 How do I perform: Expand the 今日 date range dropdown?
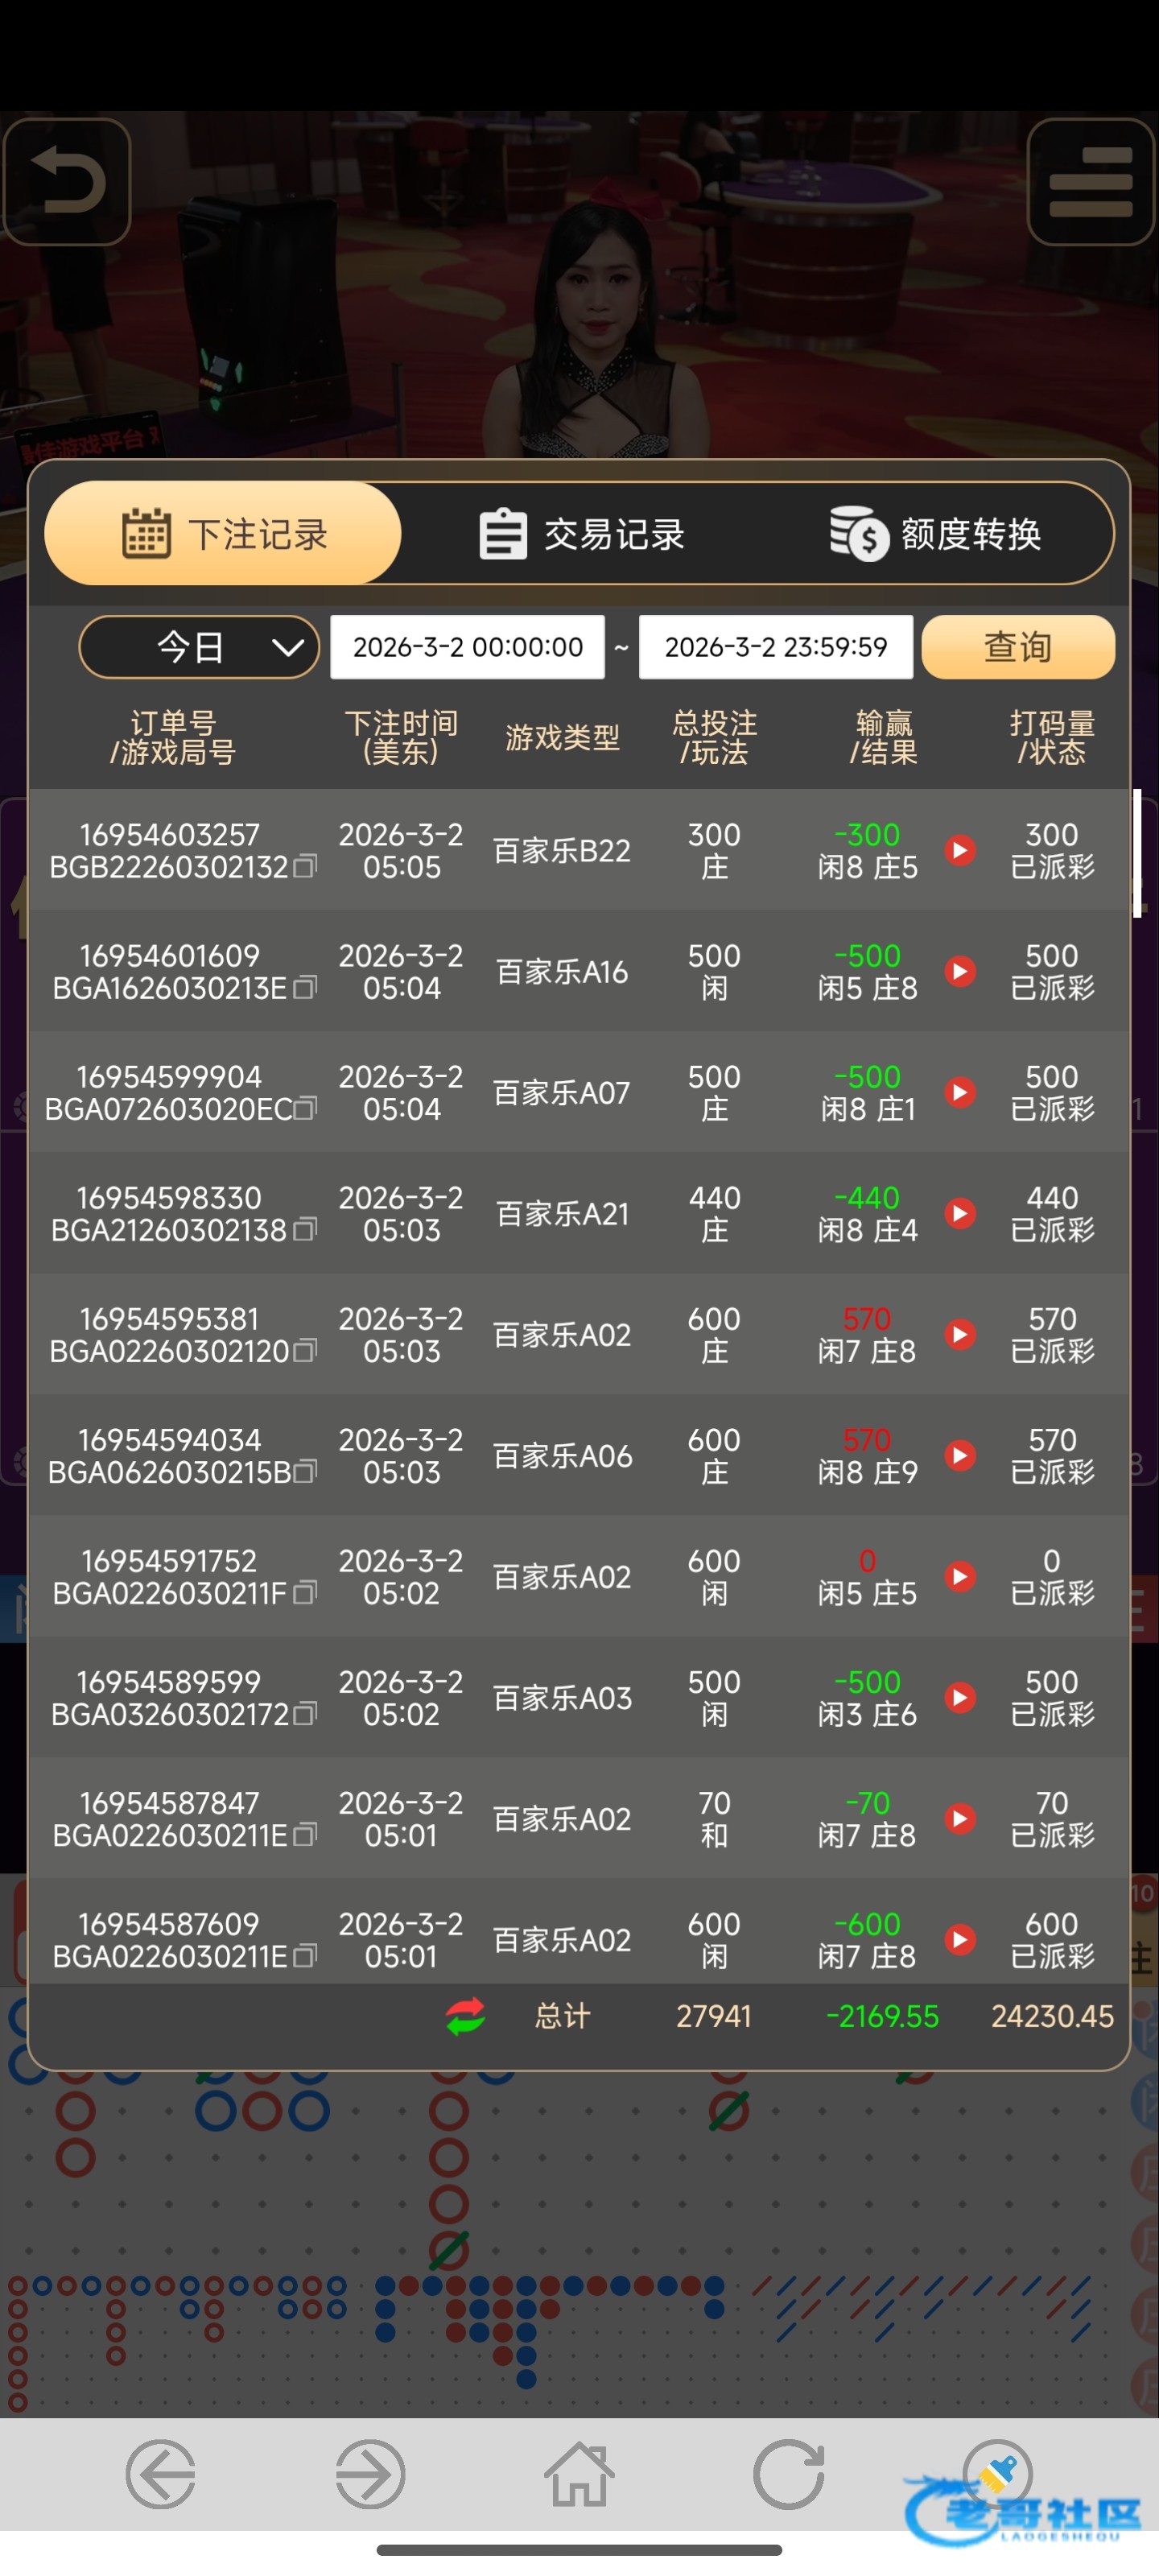199,647
